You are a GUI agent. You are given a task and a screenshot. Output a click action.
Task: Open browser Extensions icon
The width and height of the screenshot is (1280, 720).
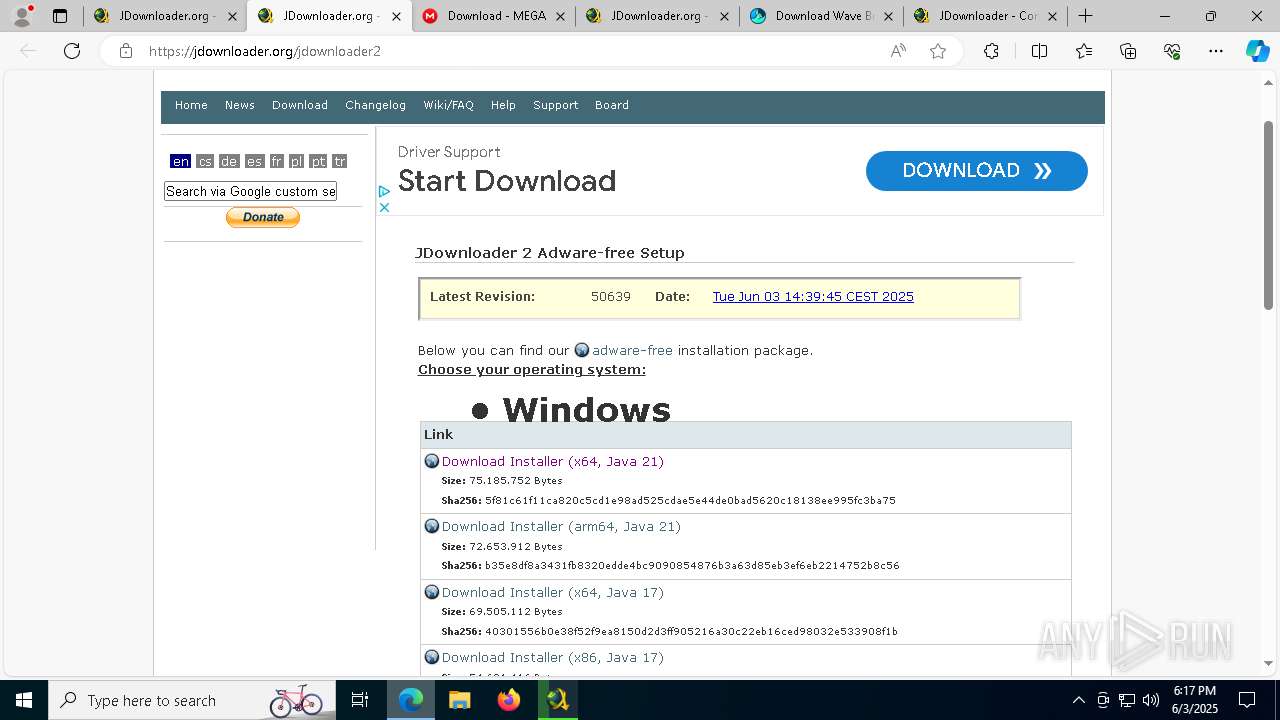(991, 51)
